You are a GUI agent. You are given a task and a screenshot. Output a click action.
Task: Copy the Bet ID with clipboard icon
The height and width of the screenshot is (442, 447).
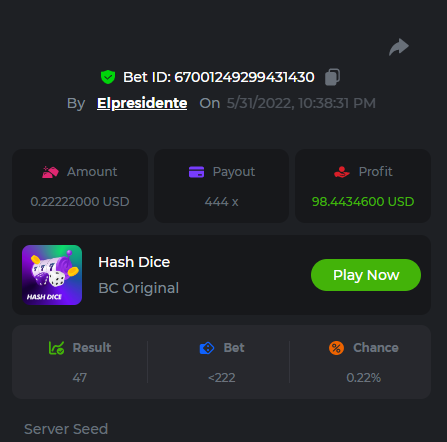332,77
